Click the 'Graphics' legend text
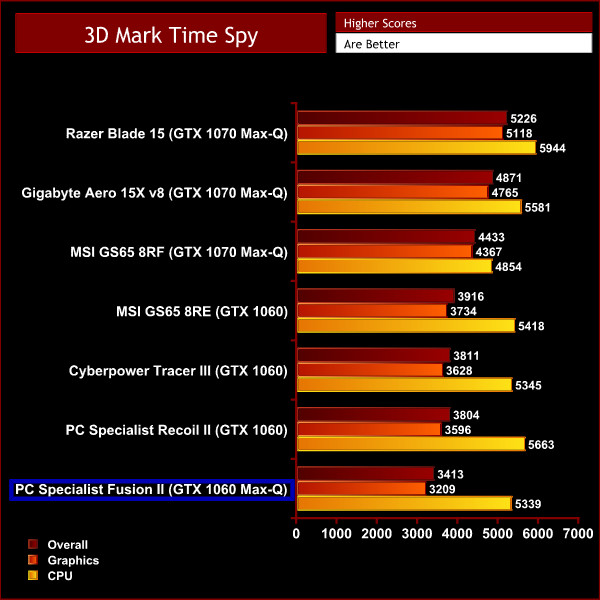The image size is (600, 600). (x=73, y=560)
